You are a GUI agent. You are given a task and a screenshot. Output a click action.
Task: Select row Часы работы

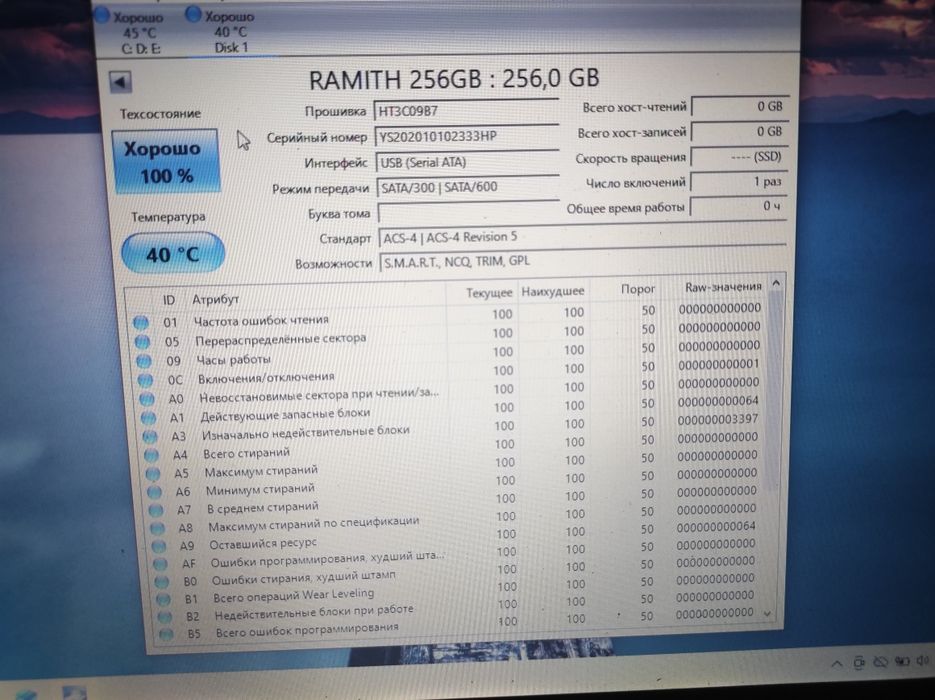tap(450, 354)
